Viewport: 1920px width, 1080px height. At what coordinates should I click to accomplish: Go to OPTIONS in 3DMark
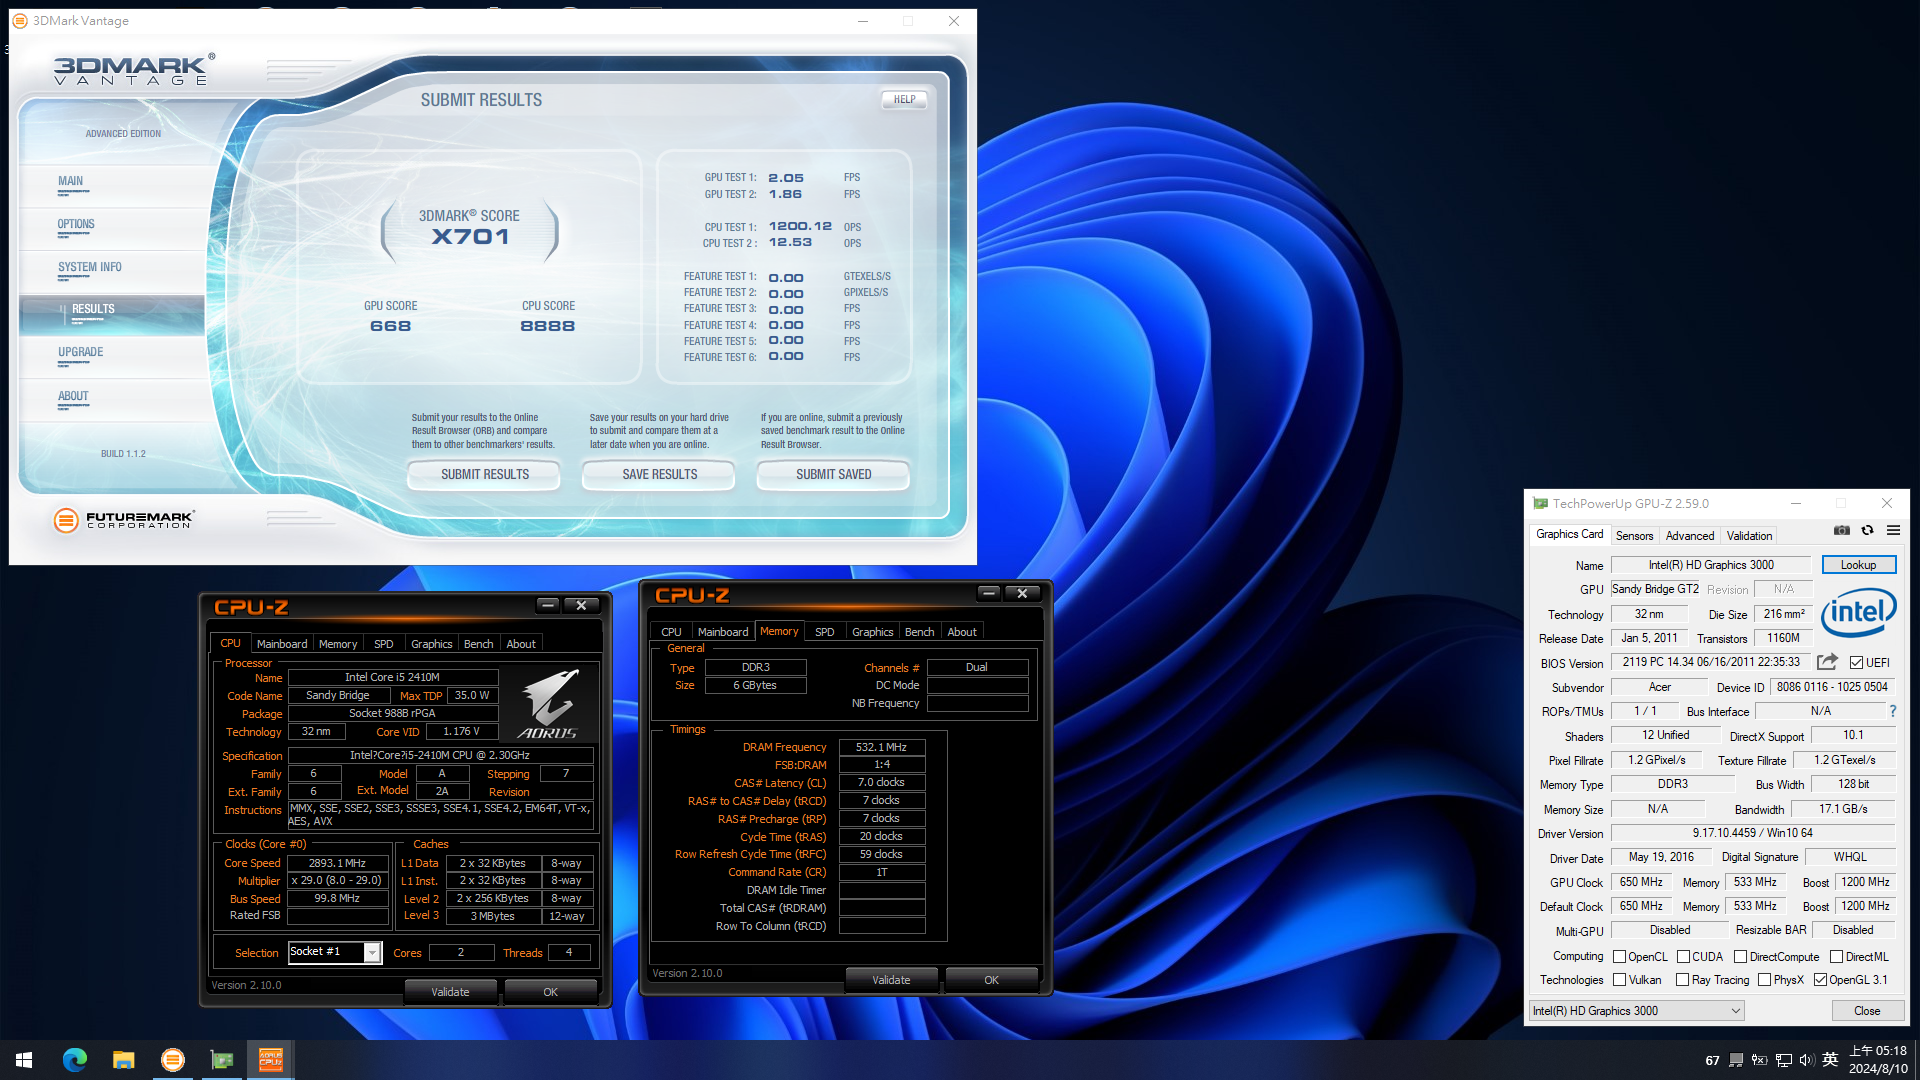(76, 225)
